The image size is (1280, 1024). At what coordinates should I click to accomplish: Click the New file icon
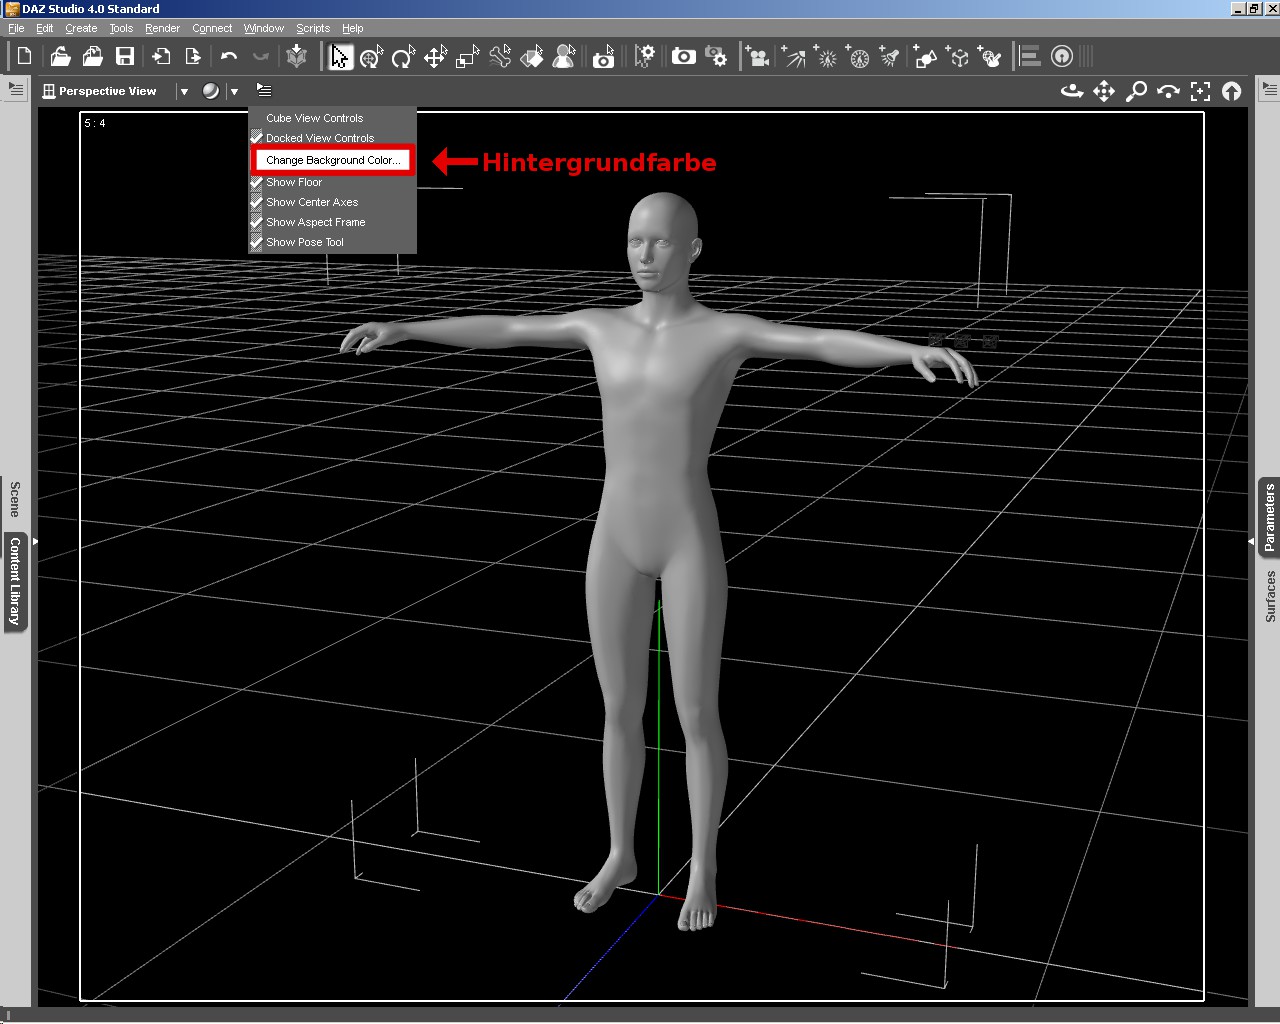pyautogui.click(x=25, y=57)
